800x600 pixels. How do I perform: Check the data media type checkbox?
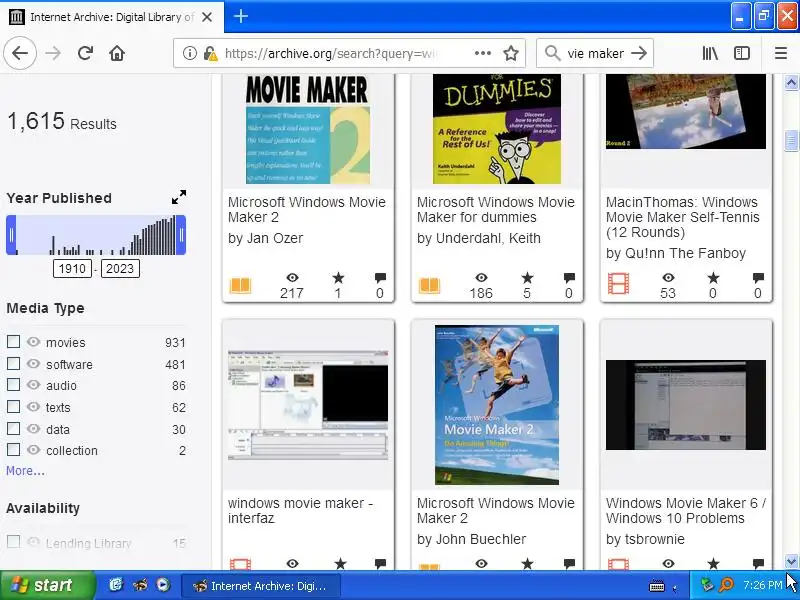13,428
